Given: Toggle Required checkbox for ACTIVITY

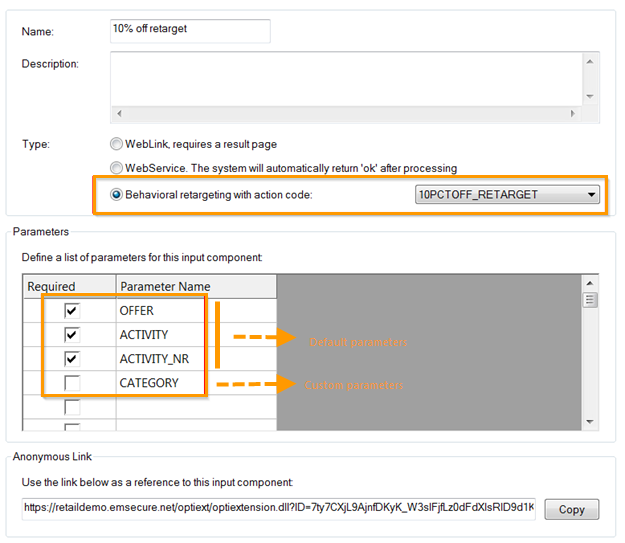Looking at the screenshot, I should (71, 335).
